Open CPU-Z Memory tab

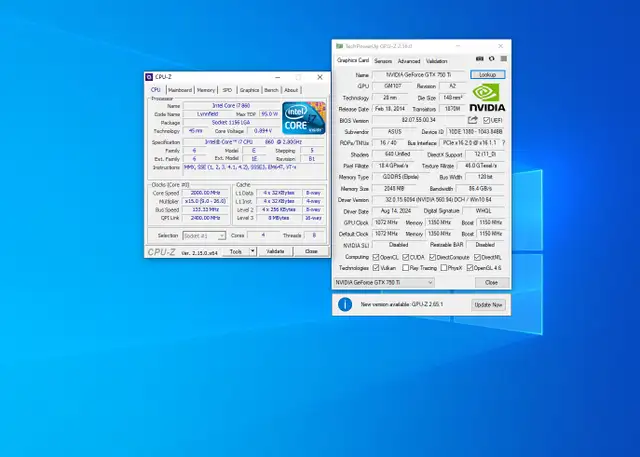tap(206, 90)
